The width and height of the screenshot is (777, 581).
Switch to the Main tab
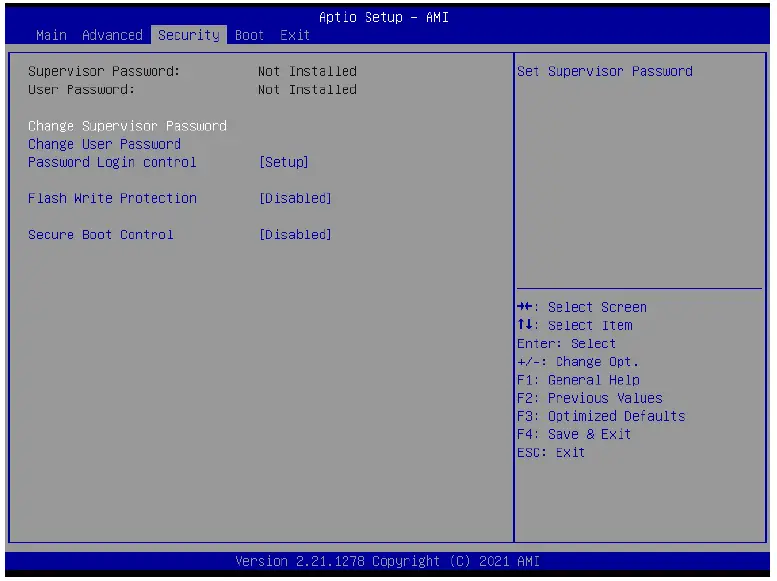coord(51,35)
